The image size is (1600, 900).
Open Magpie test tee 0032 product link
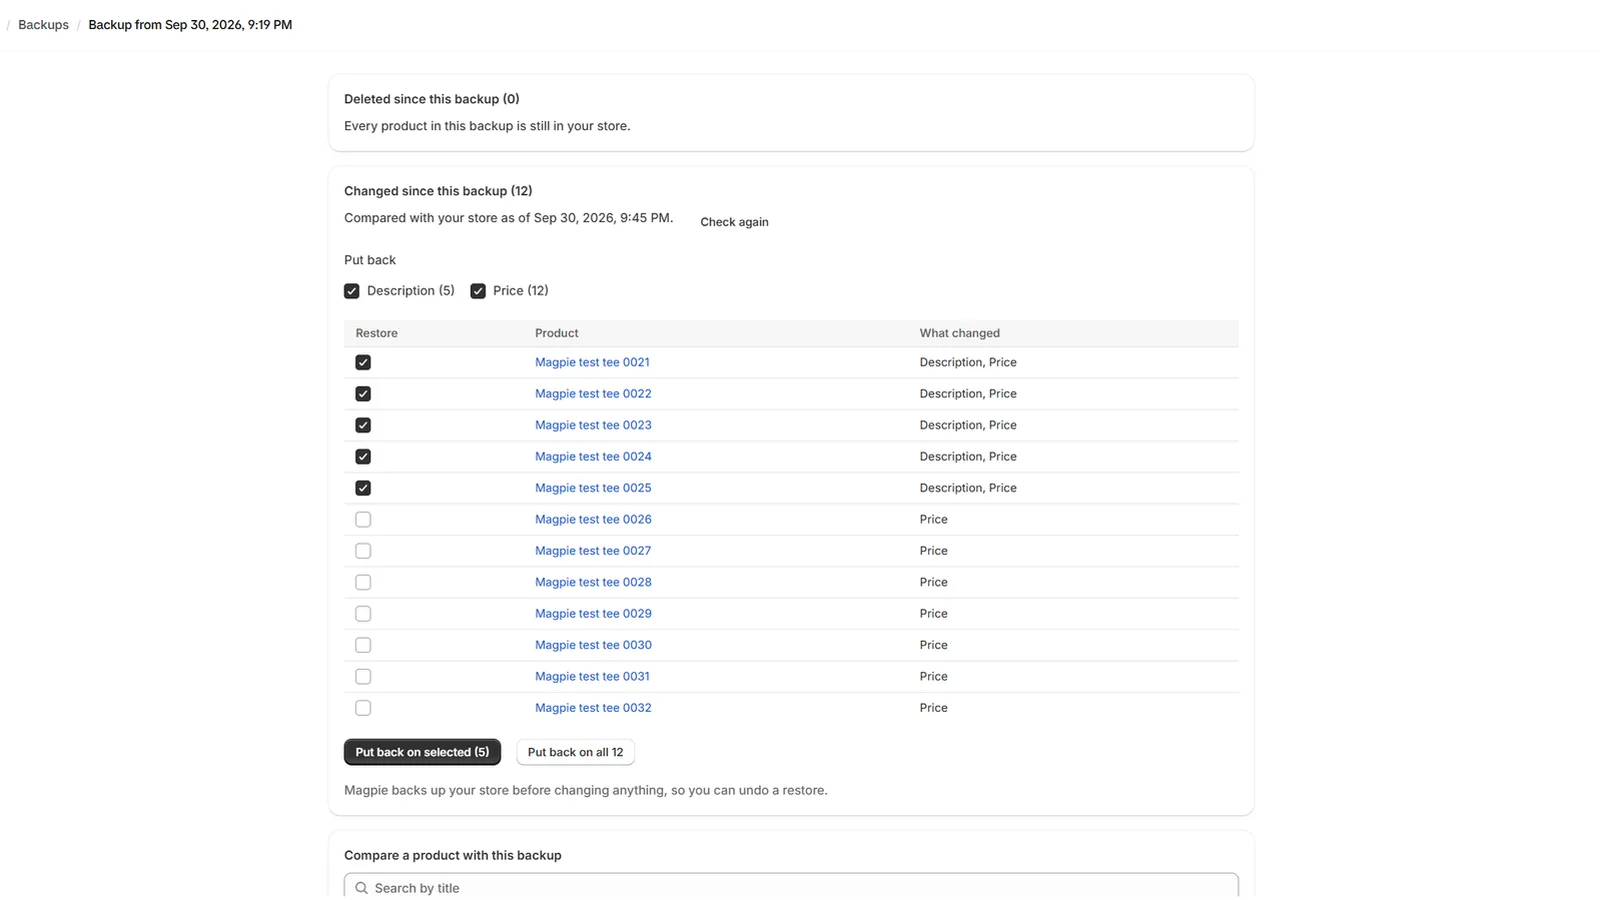(x=593, y=708)
